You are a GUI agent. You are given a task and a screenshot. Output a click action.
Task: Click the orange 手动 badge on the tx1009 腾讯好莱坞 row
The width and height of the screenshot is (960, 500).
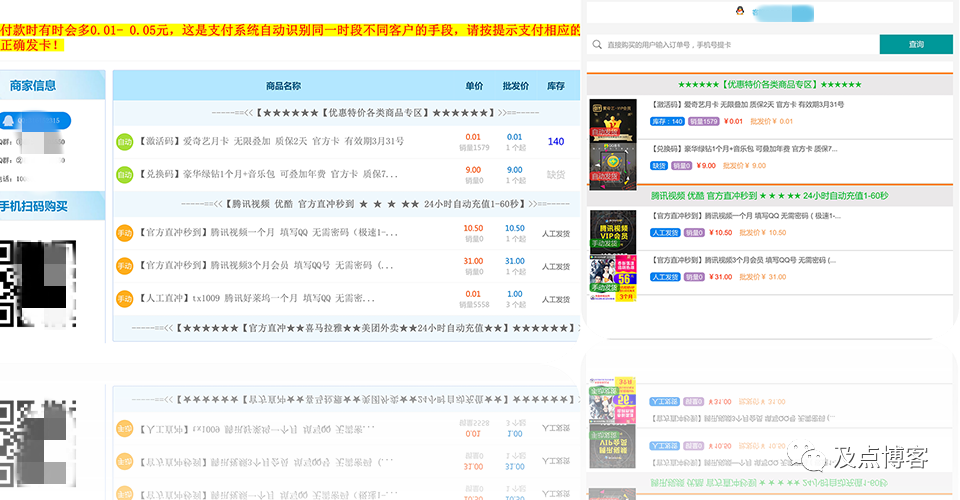coord(125,299)
